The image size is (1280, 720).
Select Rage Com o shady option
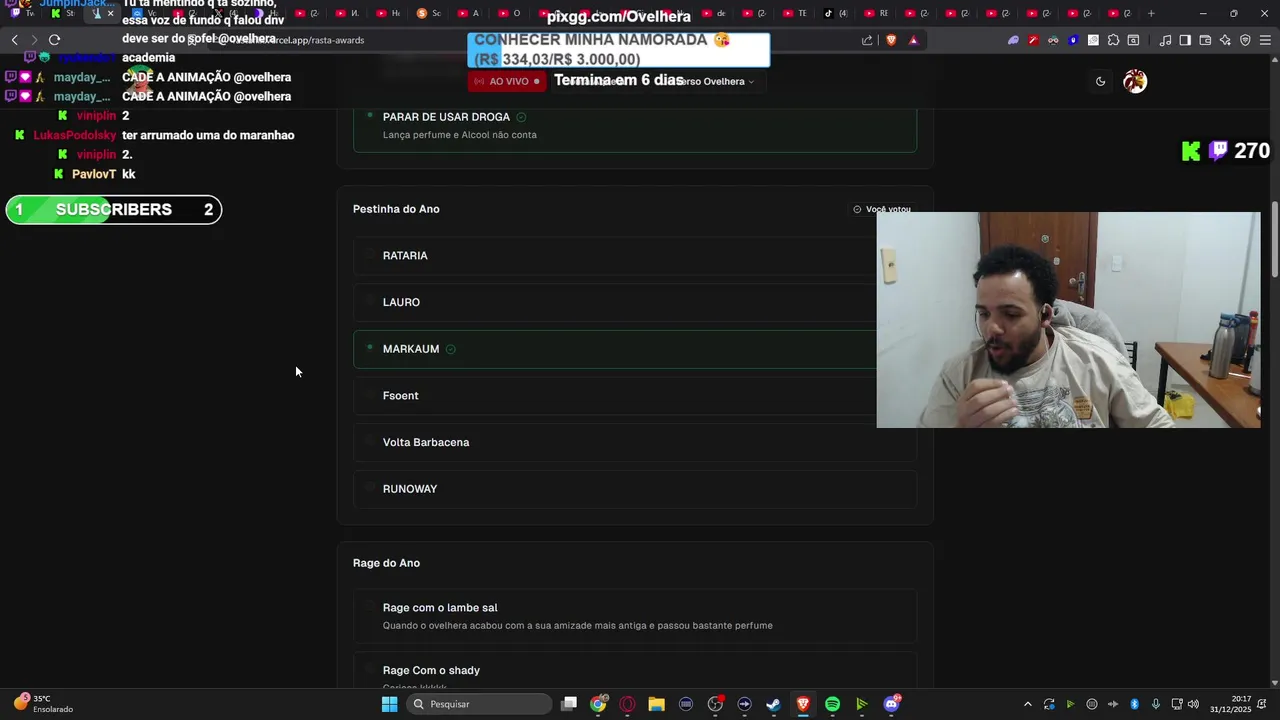[635, 670]
